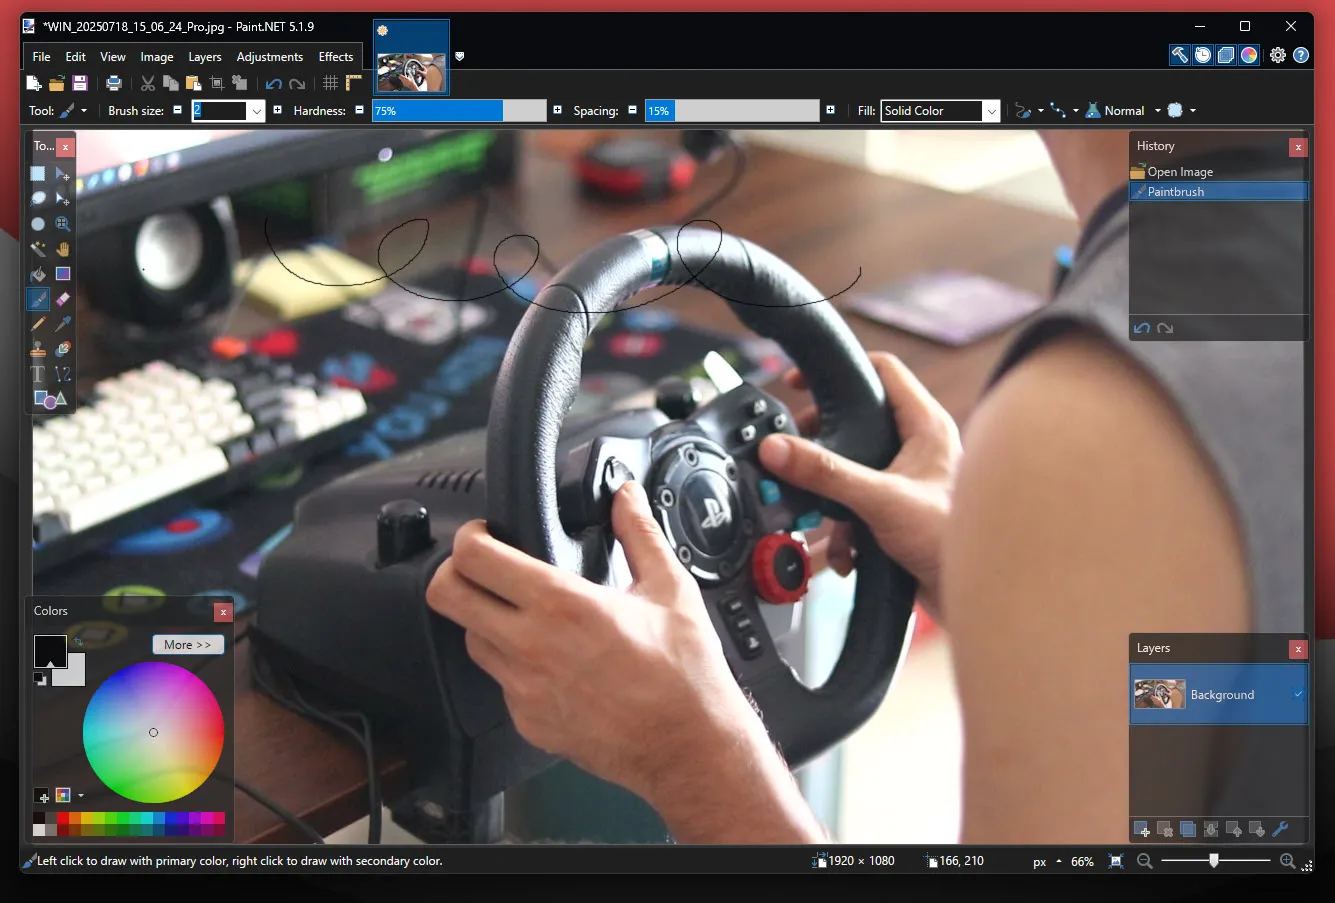Screen dimensions: 1335x903
Task: Choose the Text tool
Action: 37,373
